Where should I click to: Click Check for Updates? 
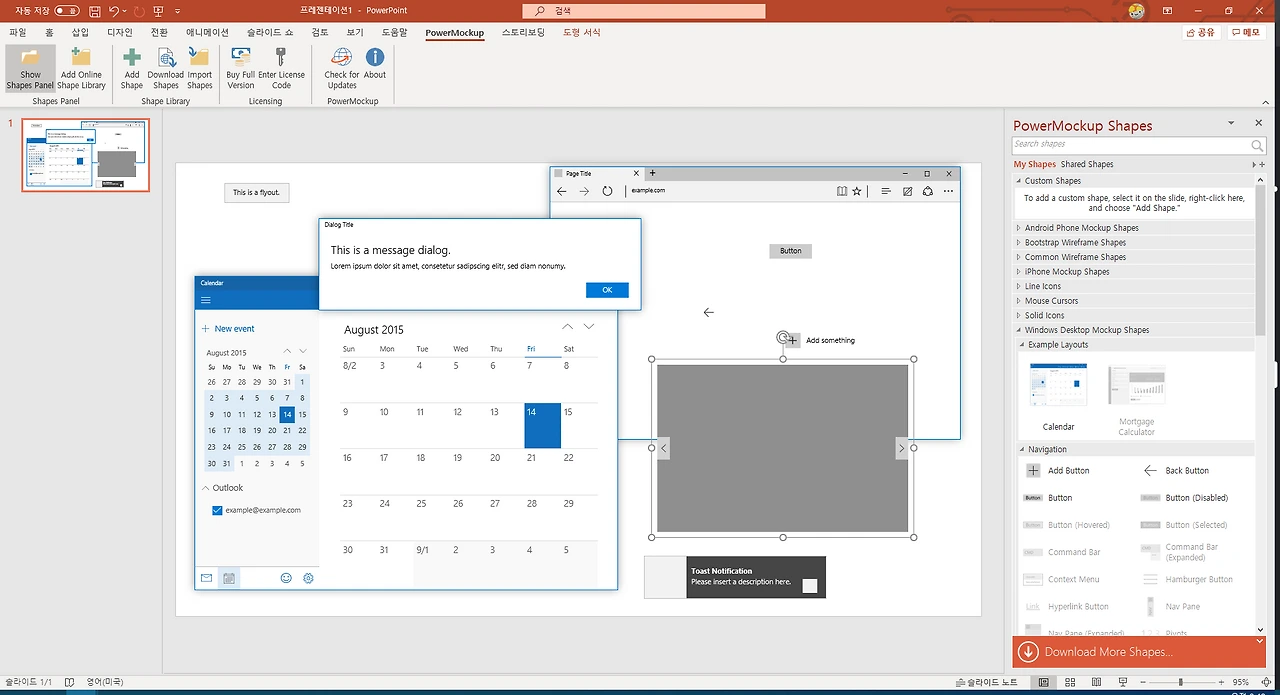[342, 68]
